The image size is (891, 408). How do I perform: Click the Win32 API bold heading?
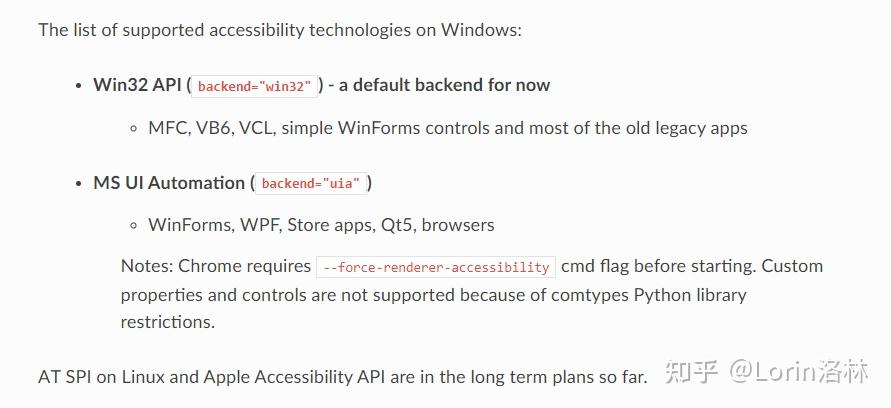pos(137,85)
